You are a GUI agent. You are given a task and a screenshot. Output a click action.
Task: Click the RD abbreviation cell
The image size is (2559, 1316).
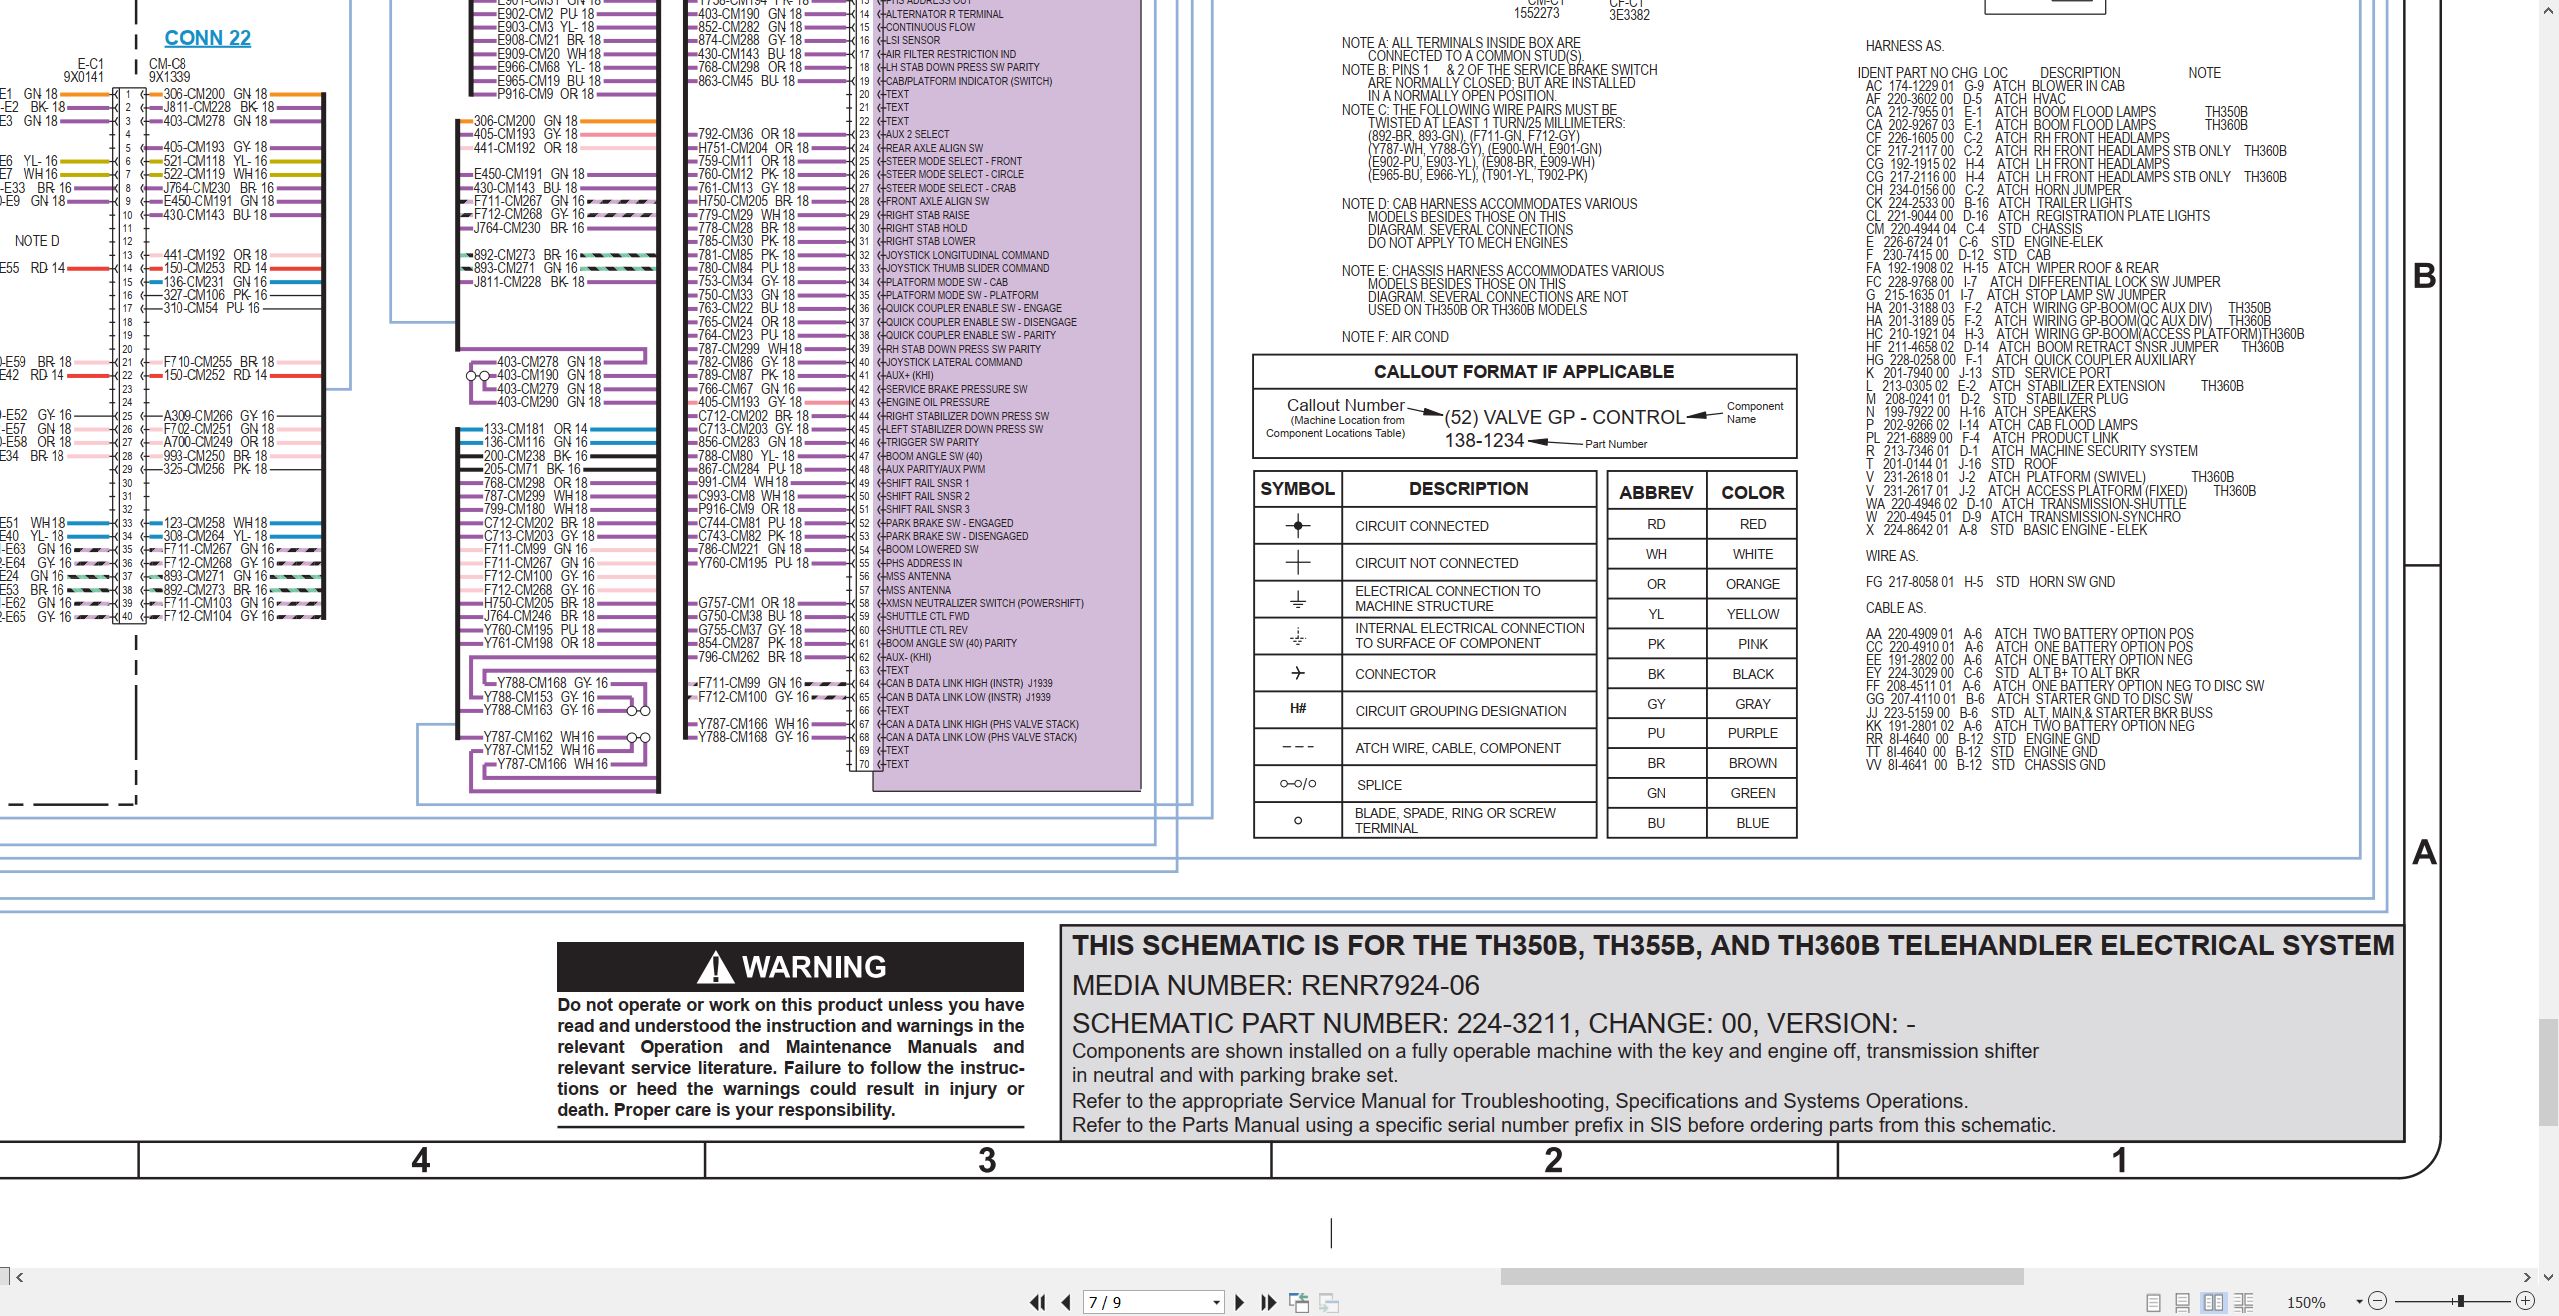[x=1656, y=524]
